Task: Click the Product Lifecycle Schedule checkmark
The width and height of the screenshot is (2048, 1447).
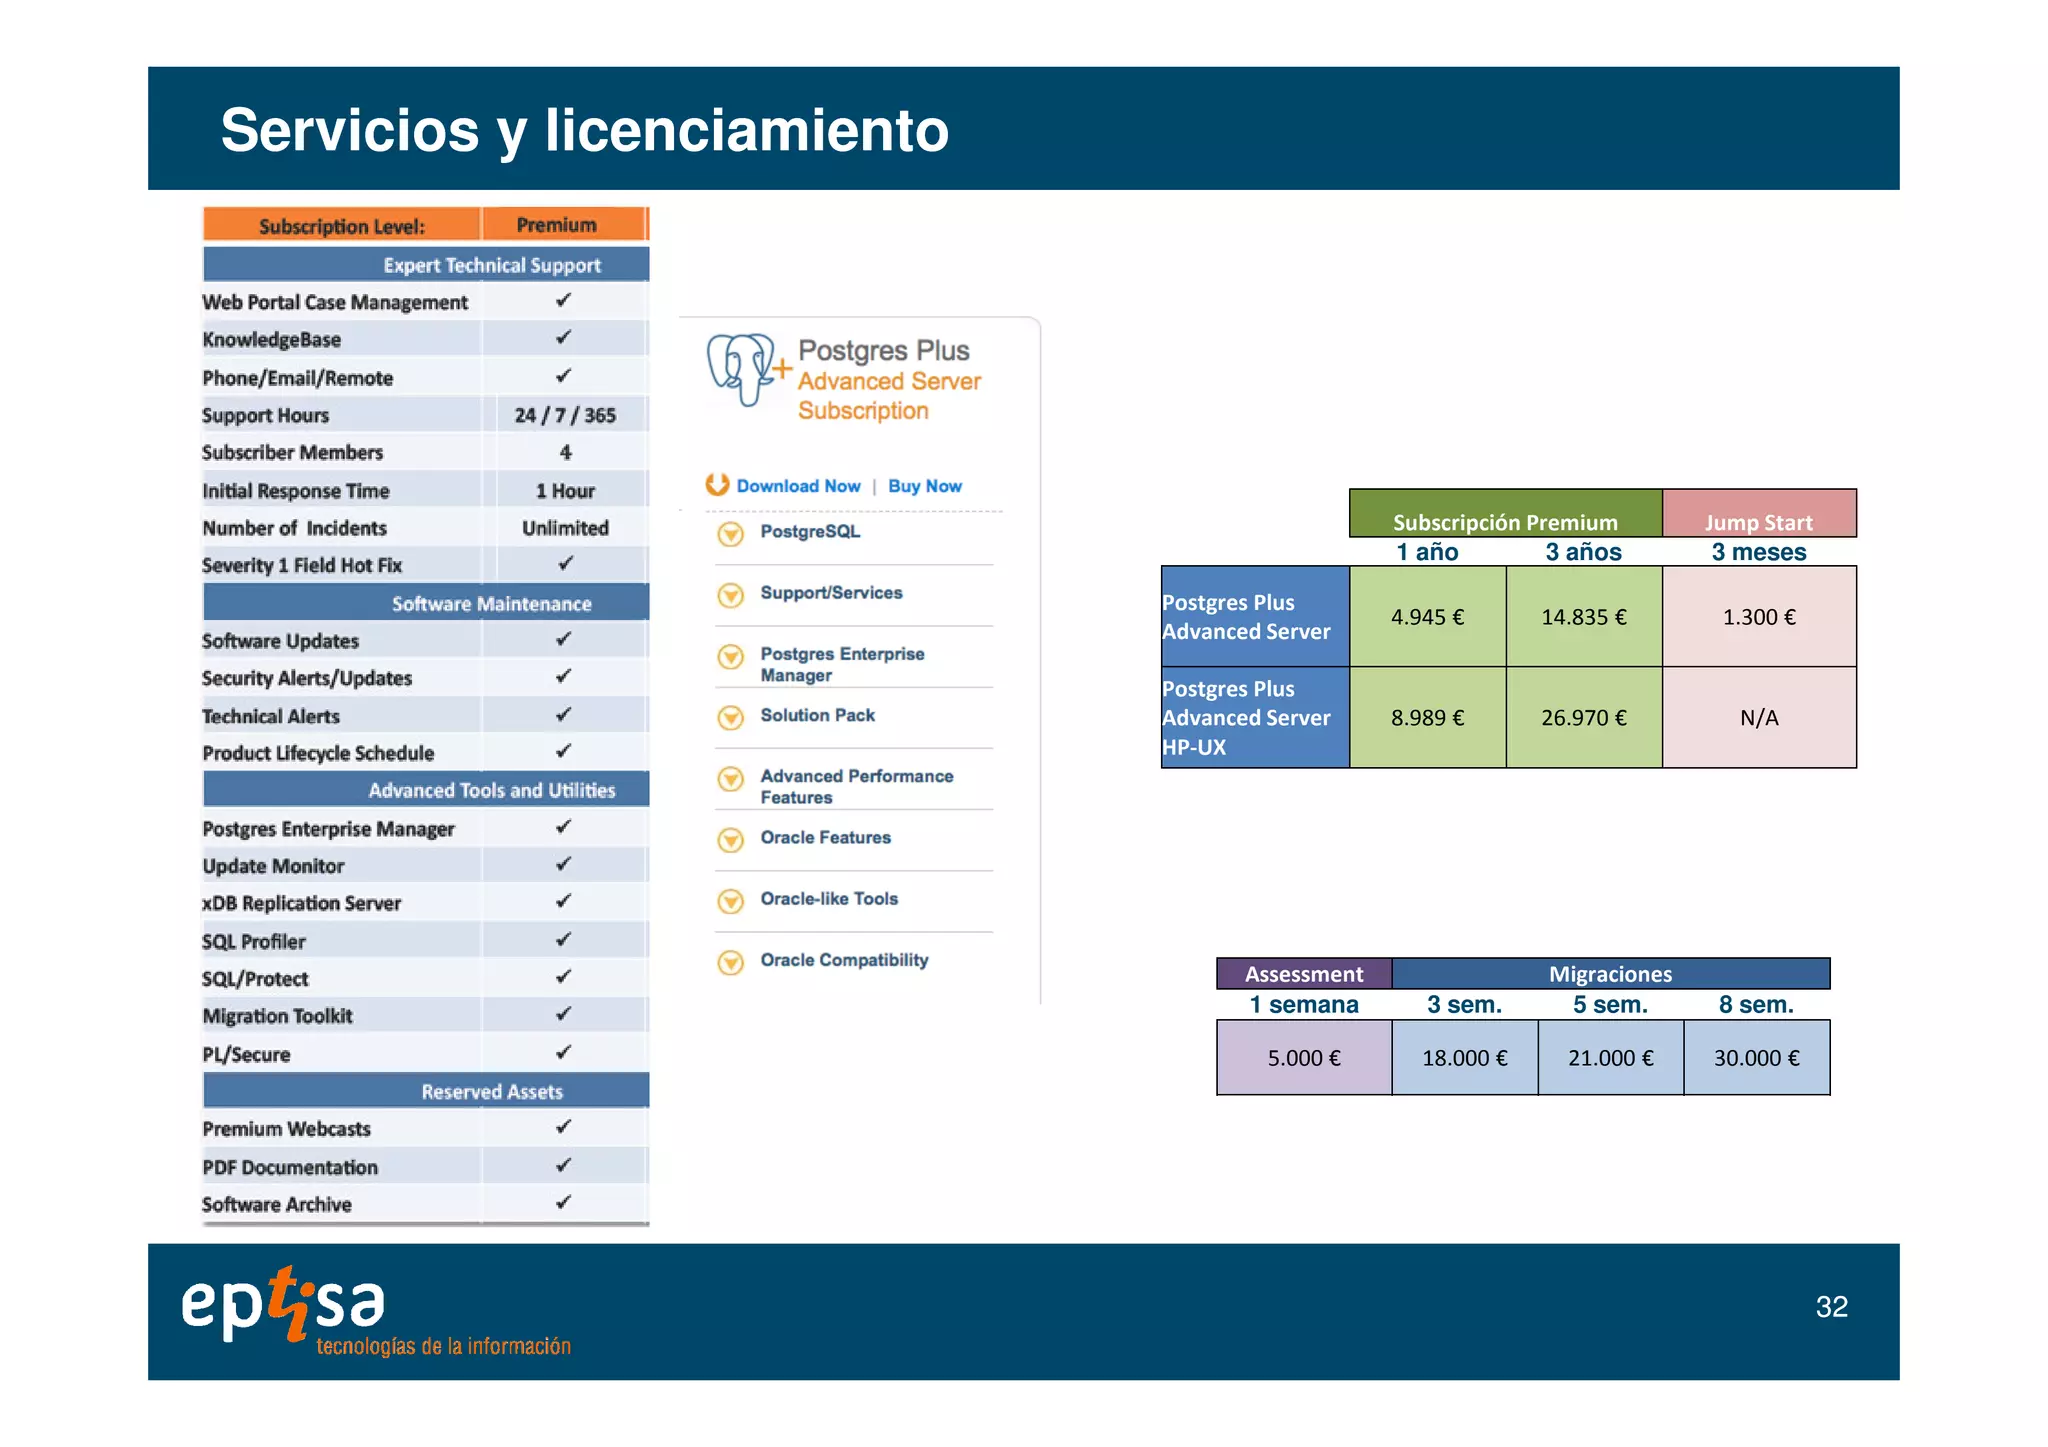Action: (564, 750)
